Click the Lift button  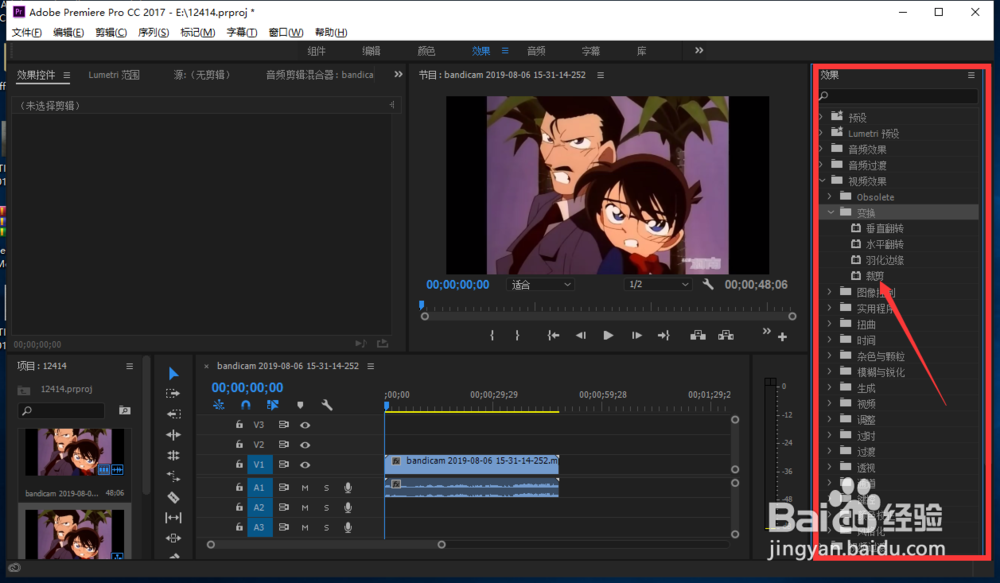pos(698,336)
